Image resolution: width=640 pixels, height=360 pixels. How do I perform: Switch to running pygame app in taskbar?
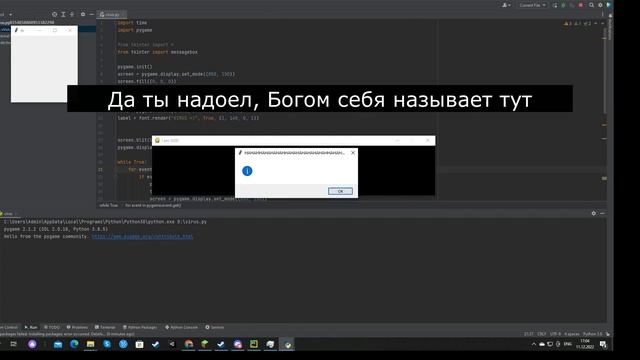coord(287,344)
